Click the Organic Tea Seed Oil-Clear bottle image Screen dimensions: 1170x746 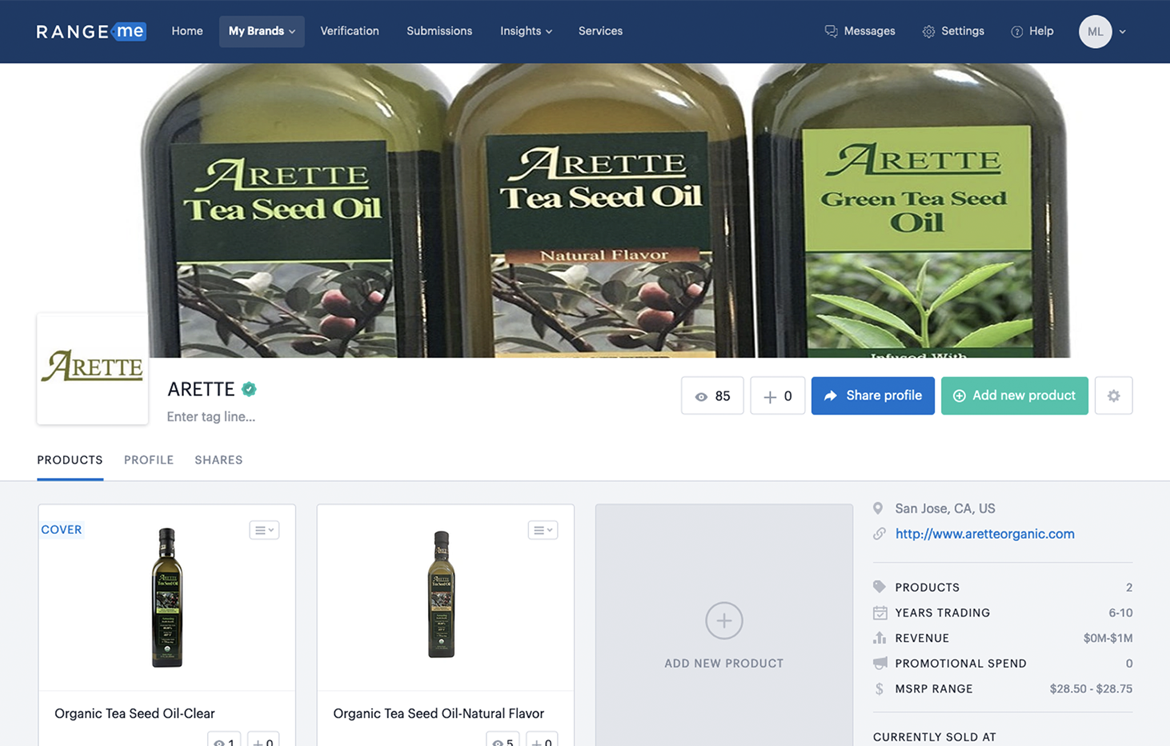(167, 598)
